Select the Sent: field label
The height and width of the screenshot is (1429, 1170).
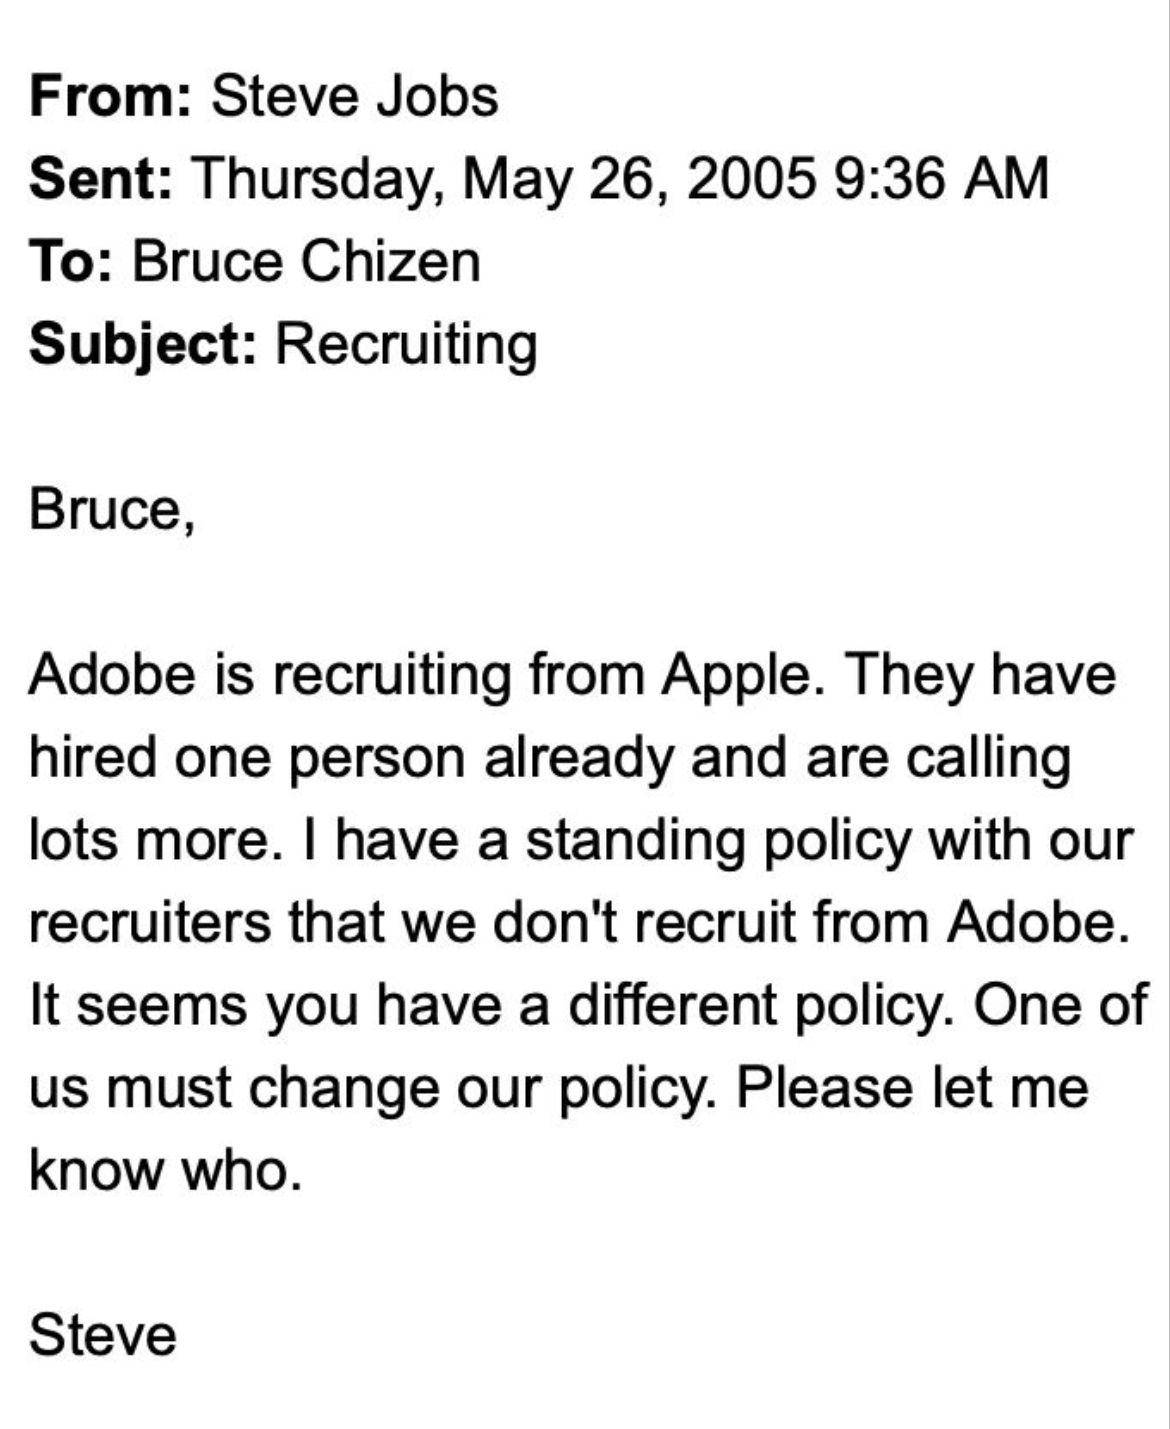click(x=102, y=179)
